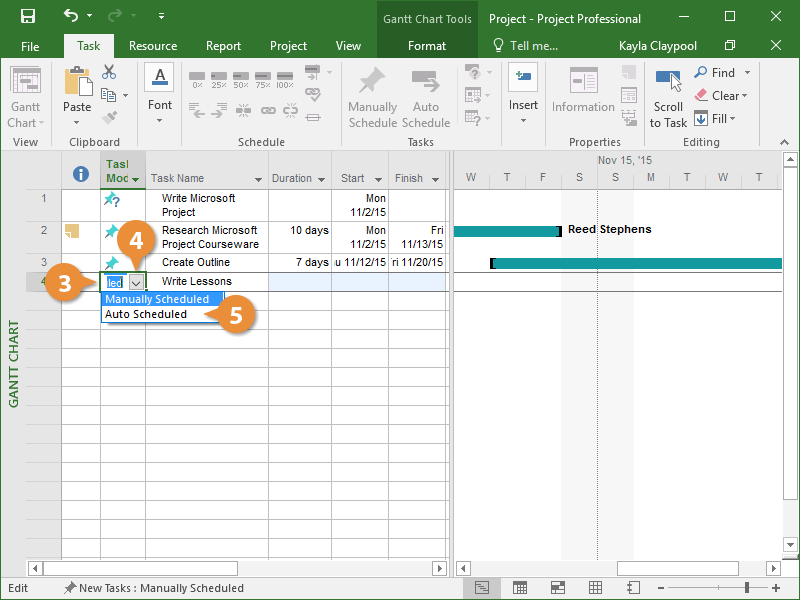Viewport: 800px width, 600px height.
Task: Choose Auto Scheduled in the dropdown list
Action: pyautogui.click(x=146, y=314)
